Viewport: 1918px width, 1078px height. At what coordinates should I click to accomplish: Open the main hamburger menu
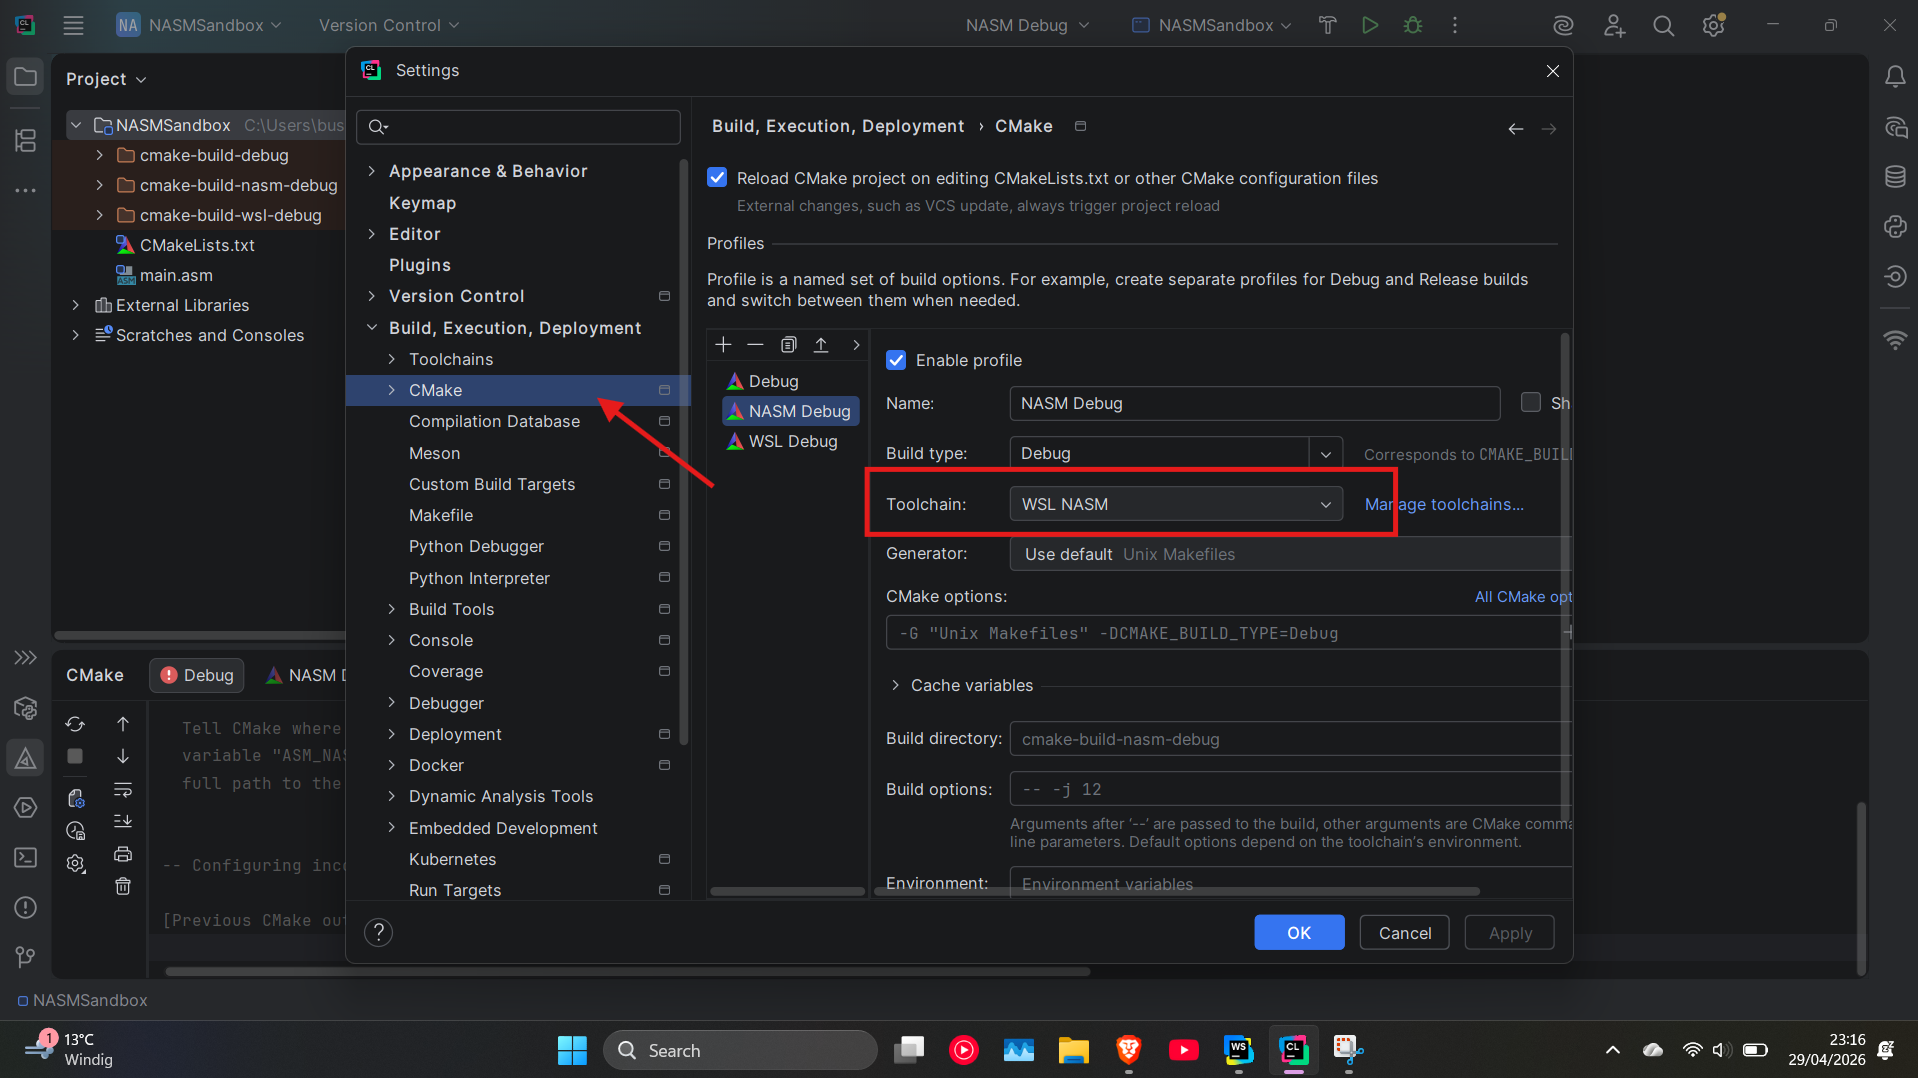pos(73,25)
